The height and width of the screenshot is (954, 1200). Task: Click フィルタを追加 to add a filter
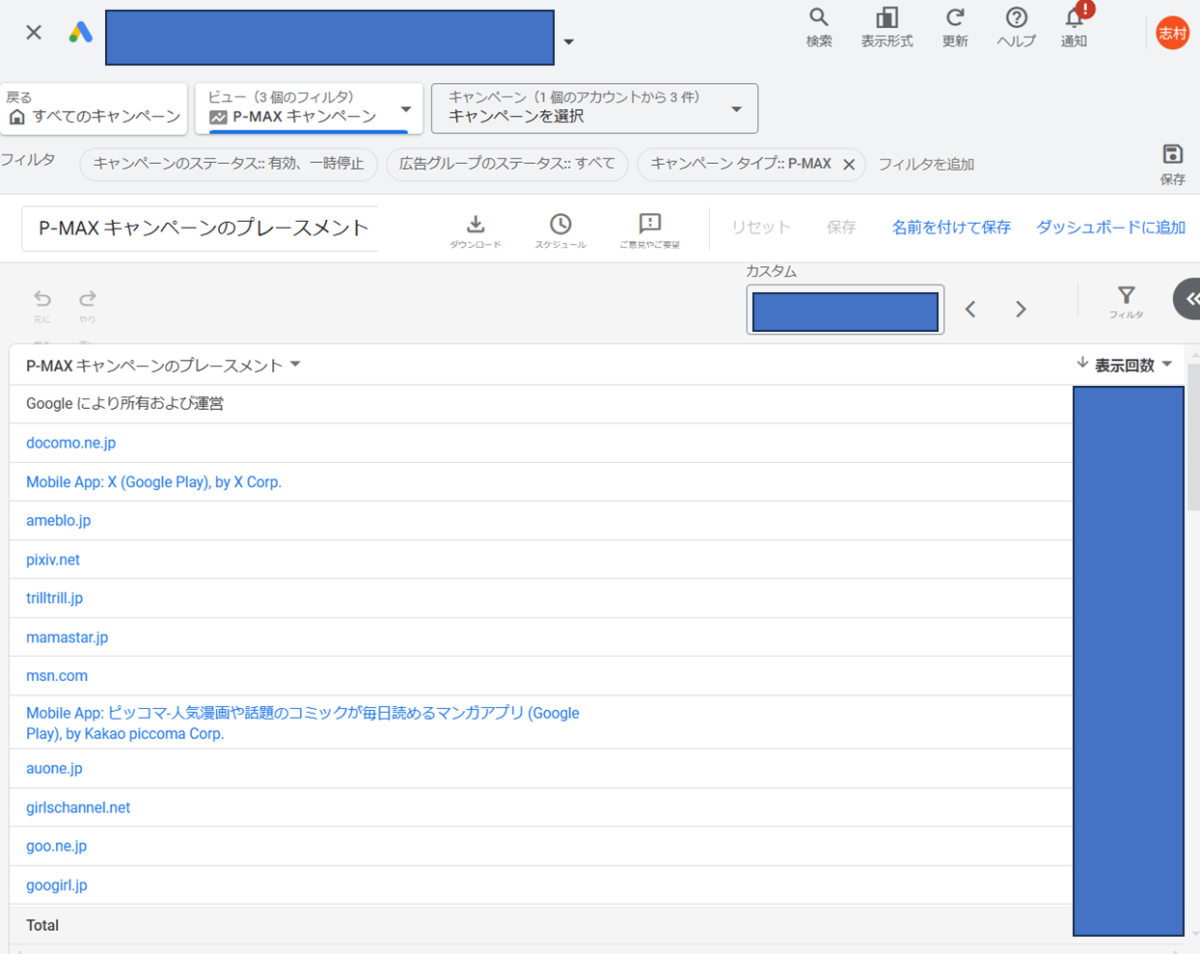pos(926,164)
